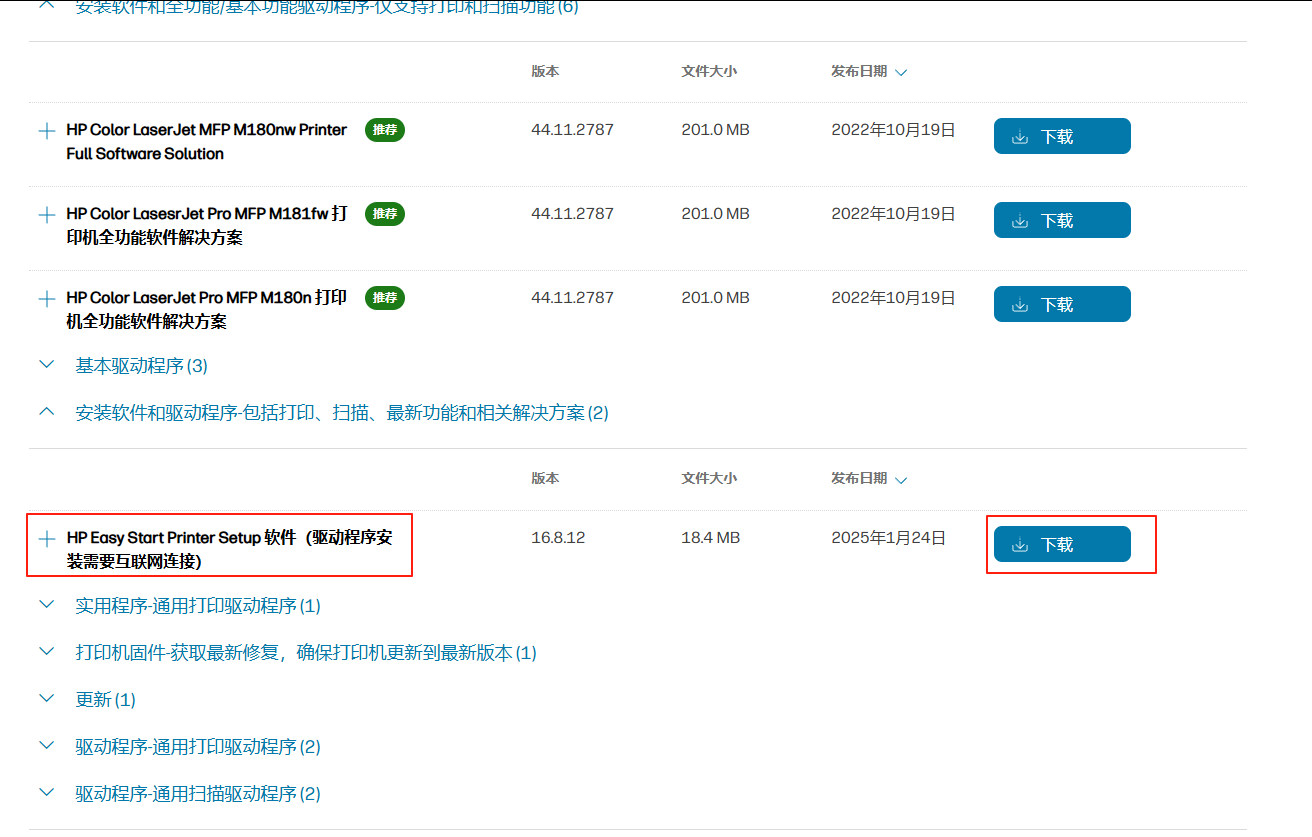Download M180nw Full Software Solution
1312x837 pixels.
click(x=1062, y=136)
